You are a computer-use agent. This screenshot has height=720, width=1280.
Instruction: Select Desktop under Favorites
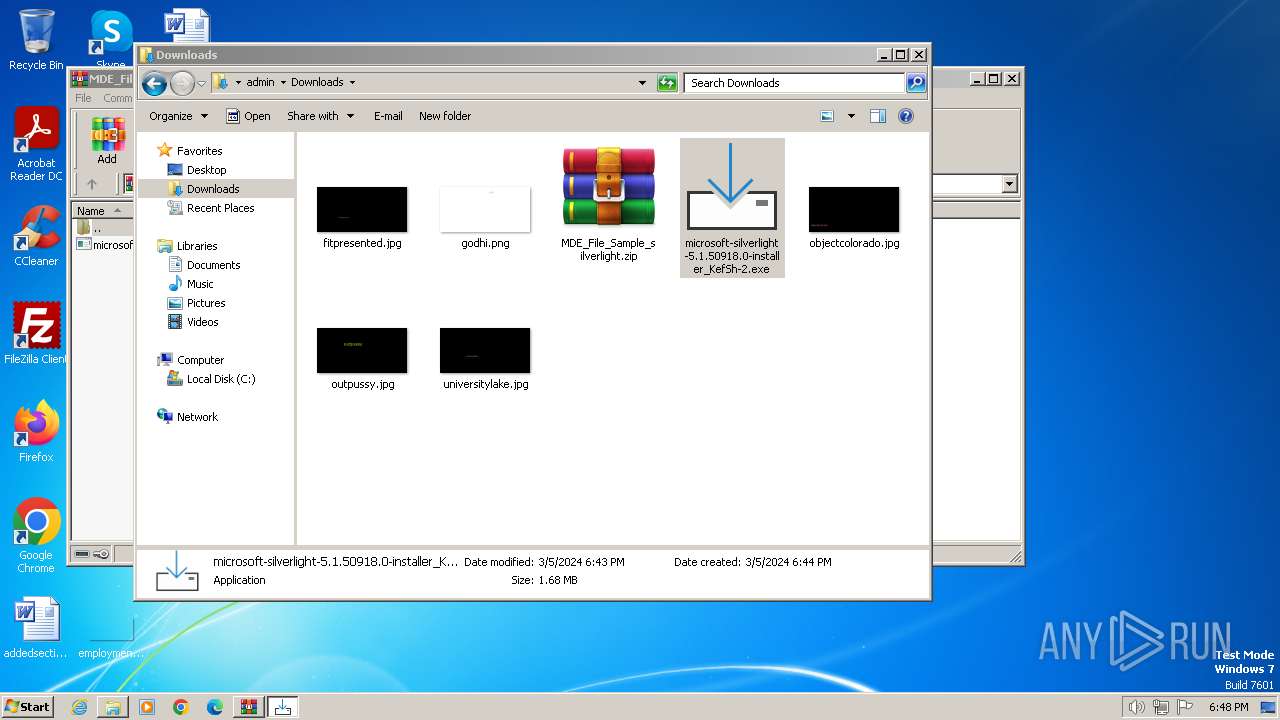206,170
